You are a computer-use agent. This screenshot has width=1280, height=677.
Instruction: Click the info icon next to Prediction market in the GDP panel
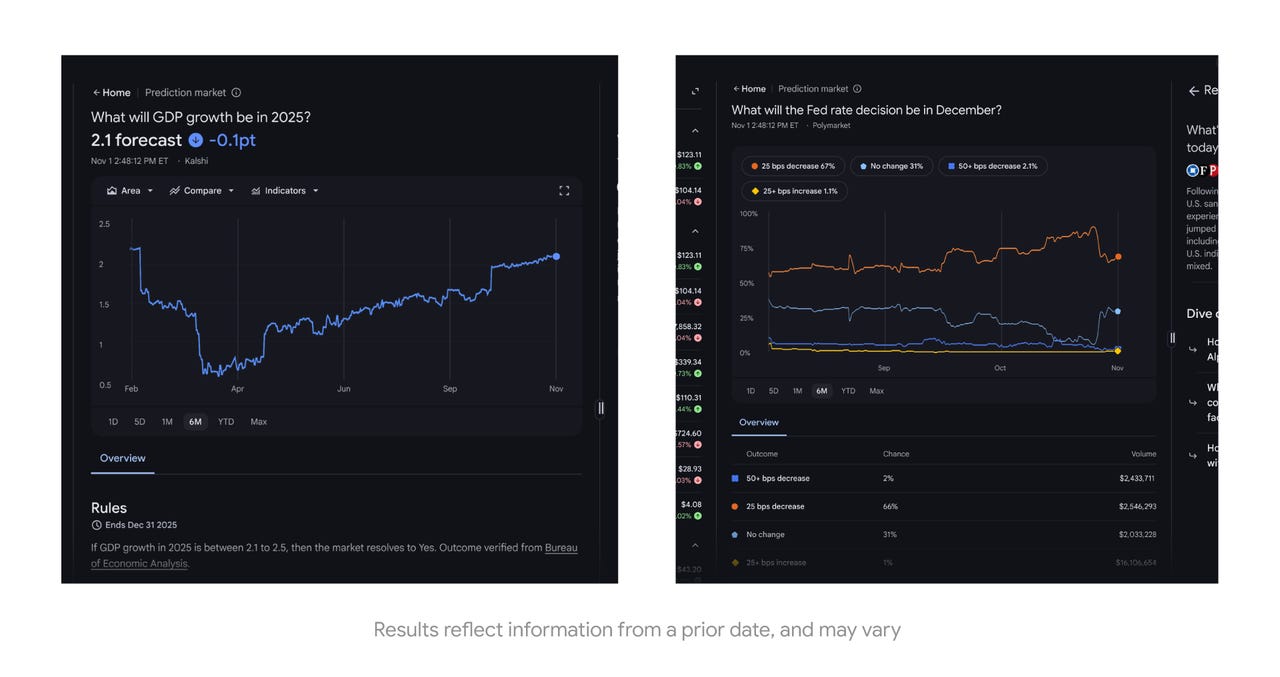point(236,93)
